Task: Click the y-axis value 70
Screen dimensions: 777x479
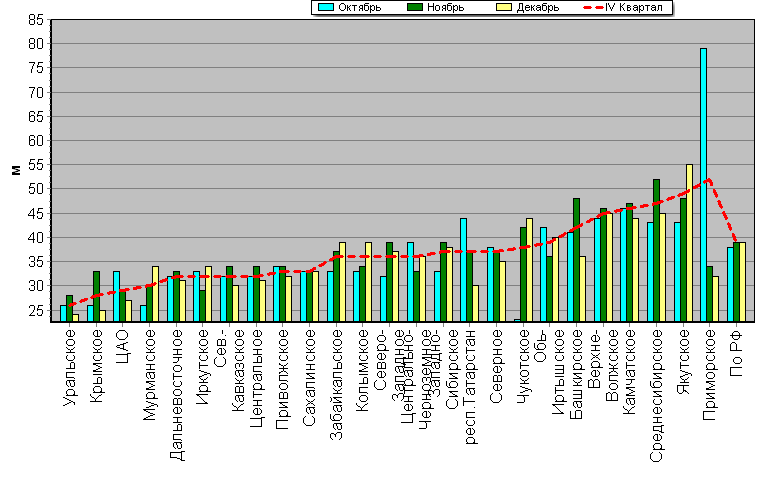Action: (37, 93)
